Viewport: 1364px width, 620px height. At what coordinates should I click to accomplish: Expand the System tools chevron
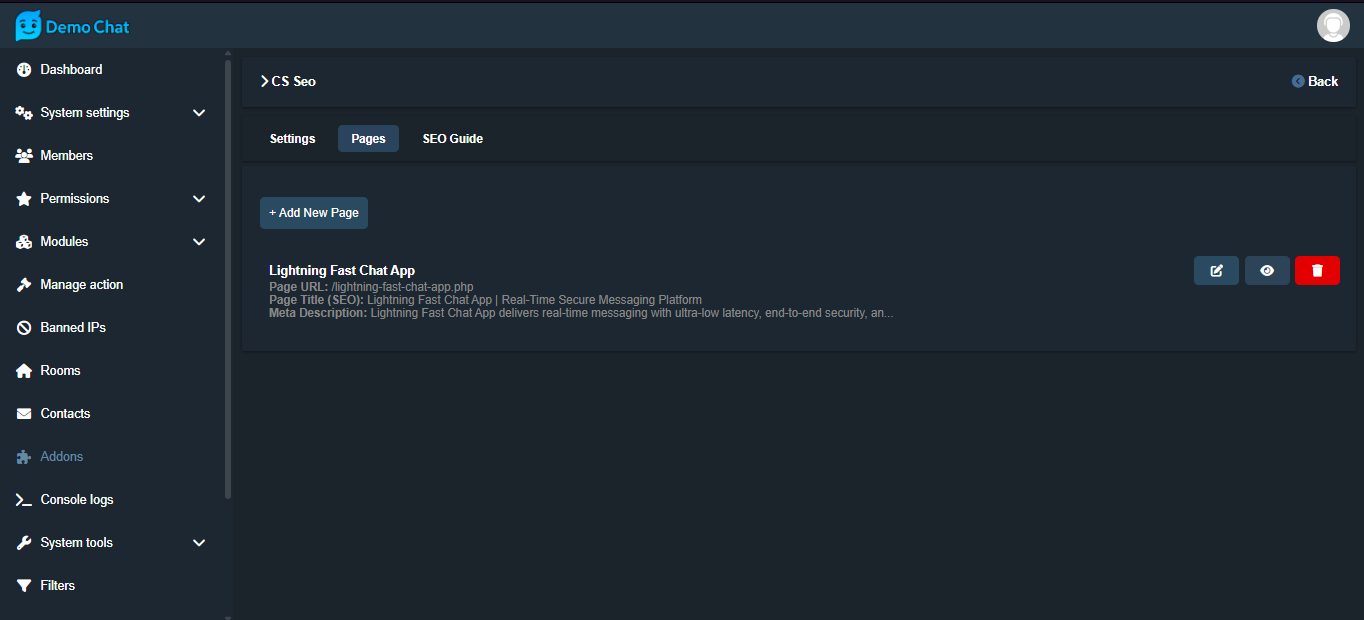pos(199,543)
